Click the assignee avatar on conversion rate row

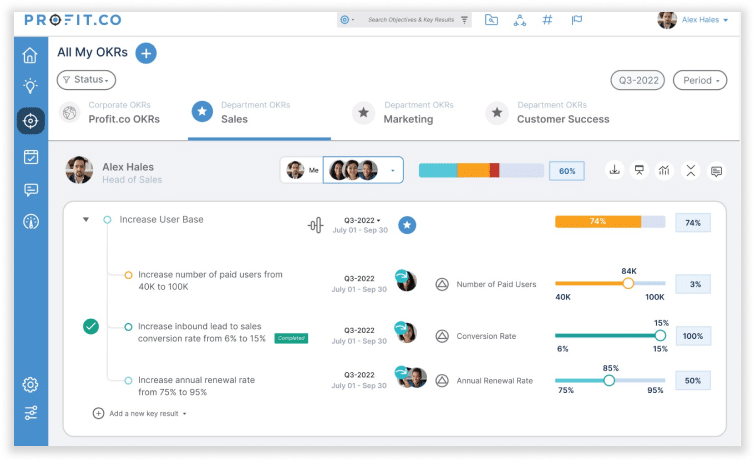tap(405, 332)
